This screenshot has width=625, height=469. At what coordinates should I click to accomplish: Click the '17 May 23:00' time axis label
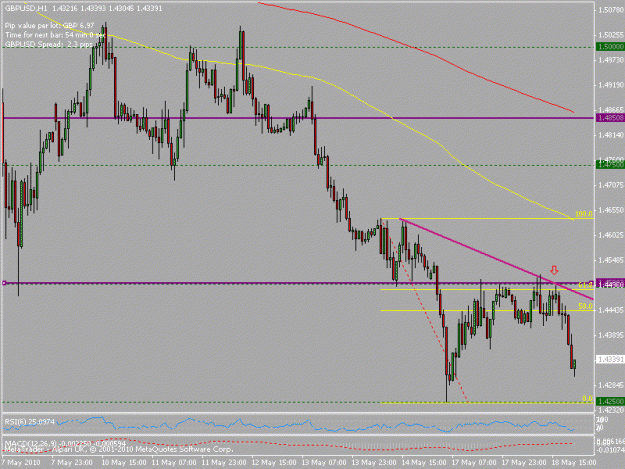[x=524, y=462]
